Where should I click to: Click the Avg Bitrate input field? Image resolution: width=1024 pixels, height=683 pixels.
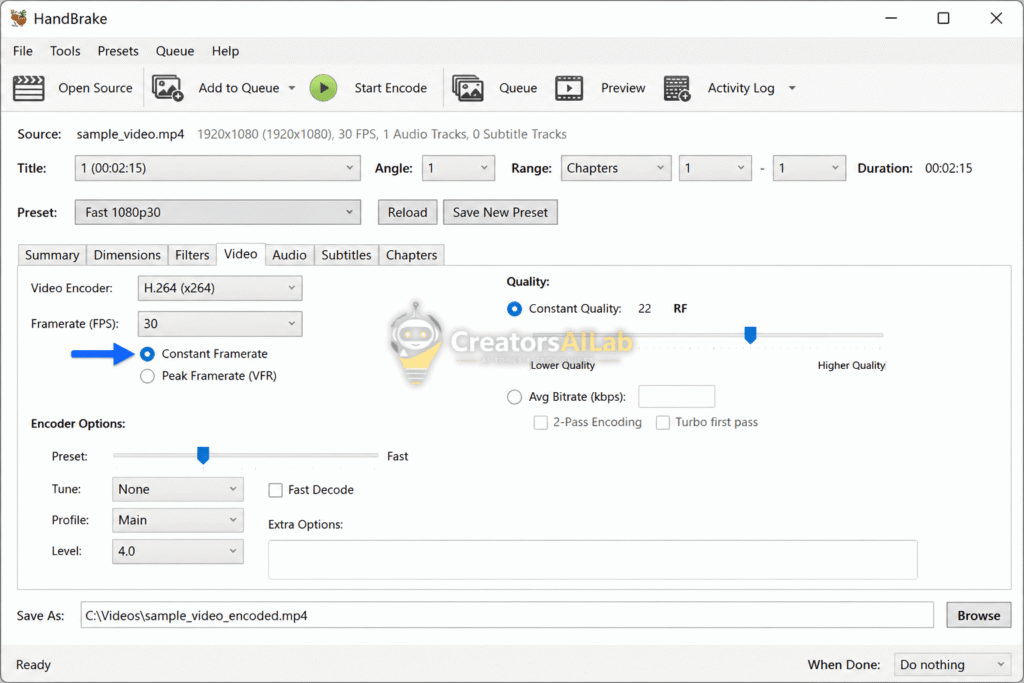coord(677,396)
